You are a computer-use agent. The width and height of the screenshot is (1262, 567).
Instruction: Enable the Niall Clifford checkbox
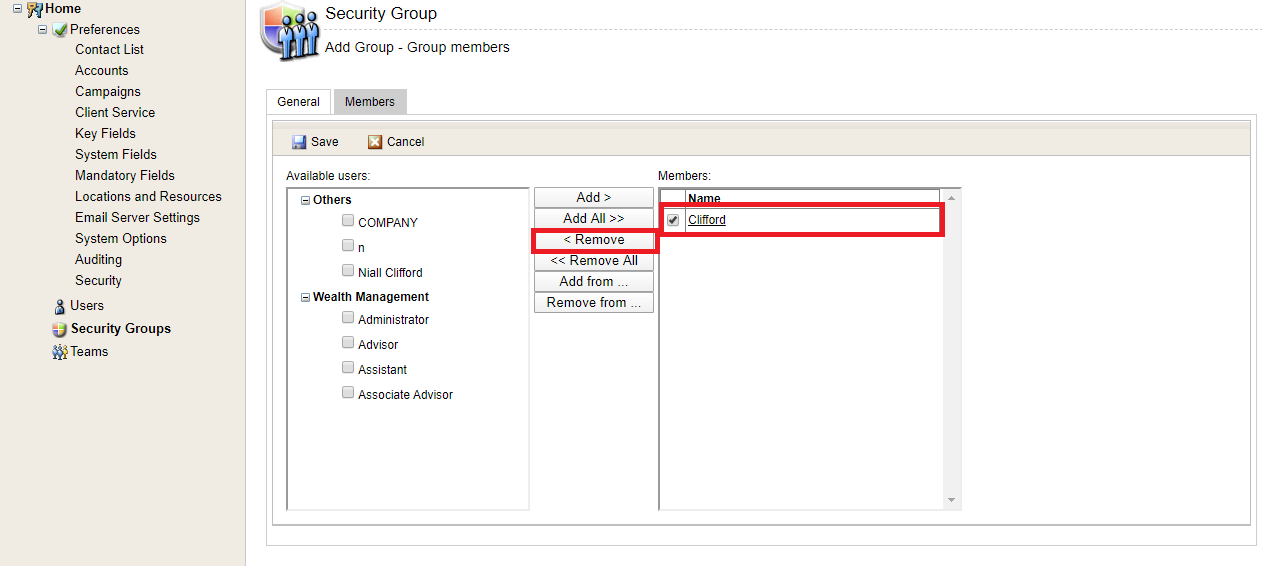point(347,271)
